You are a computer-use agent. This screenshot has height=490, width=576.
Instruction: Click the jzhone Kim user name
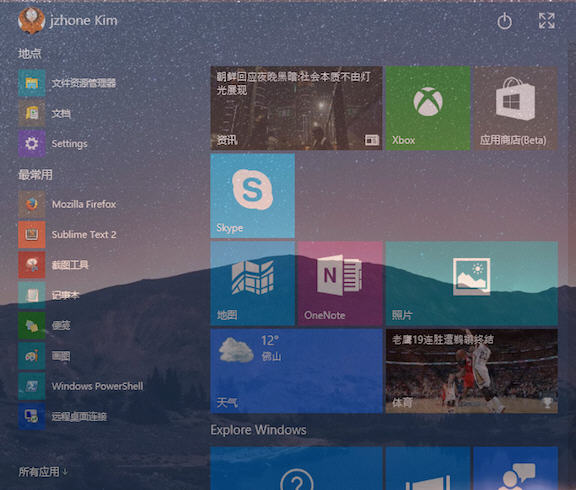pos(83,21)
